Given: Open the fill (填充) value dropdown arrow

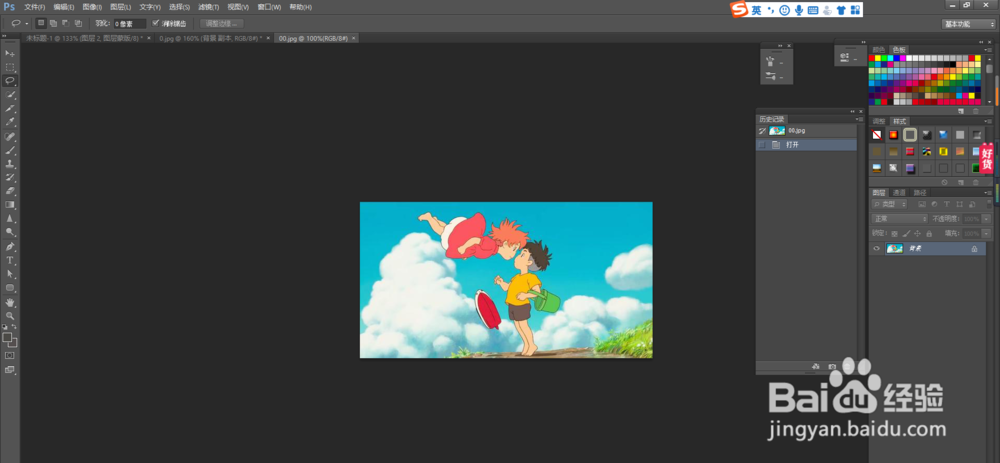Looking at the screenshot, I should (987, 234).
